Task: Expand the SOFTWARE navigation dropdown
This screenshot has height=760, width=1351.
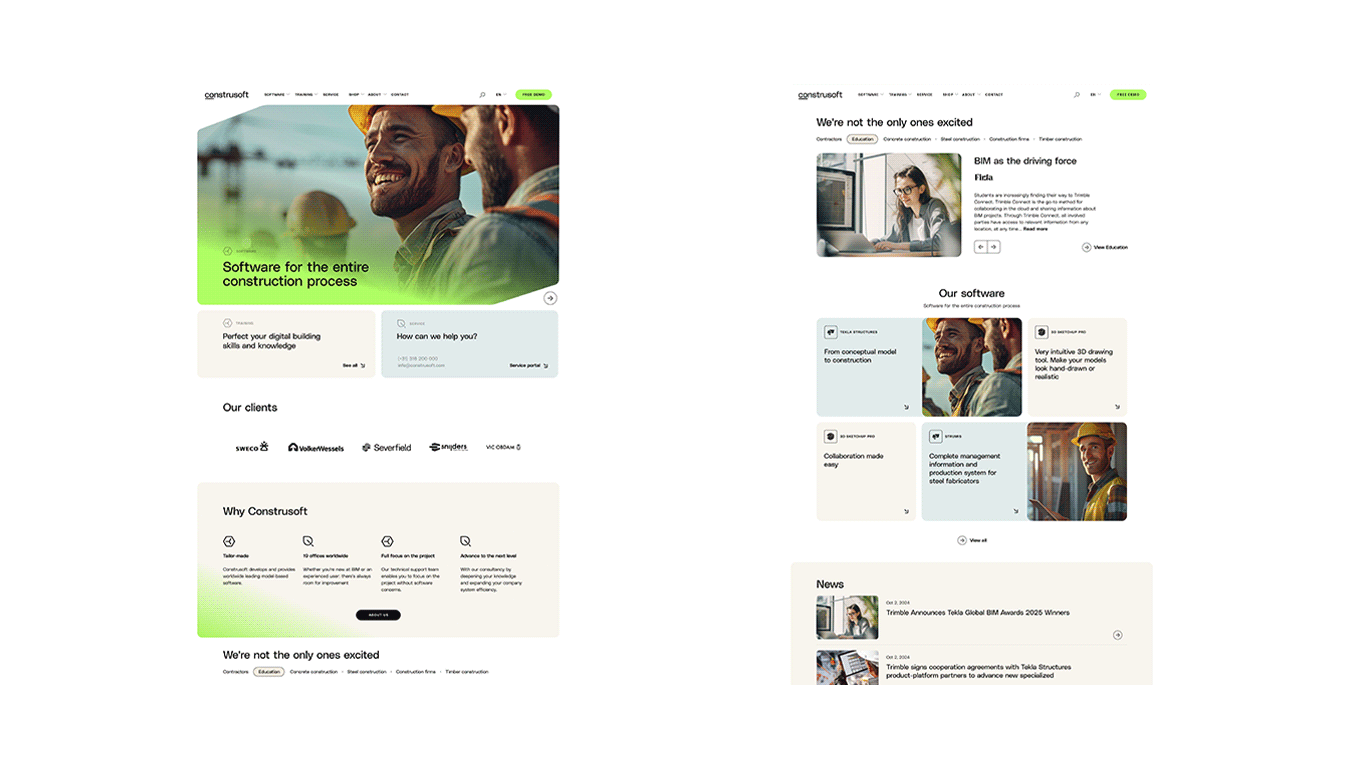Action: (x=275, y=94)
